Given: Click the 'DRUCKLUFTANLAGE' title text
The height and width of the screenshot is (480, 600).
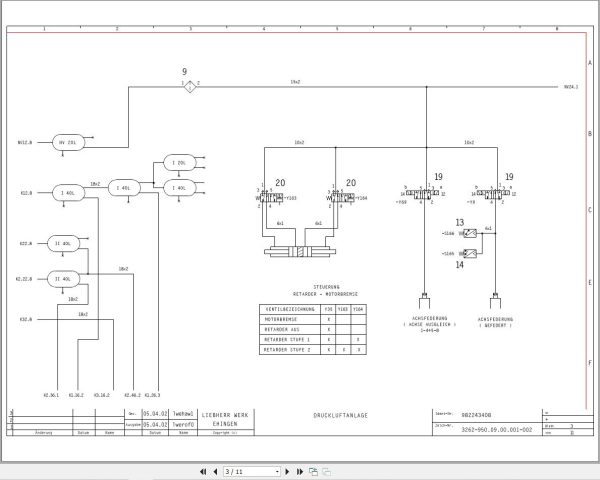Looking at the screenshot, I should pos(341,415).
